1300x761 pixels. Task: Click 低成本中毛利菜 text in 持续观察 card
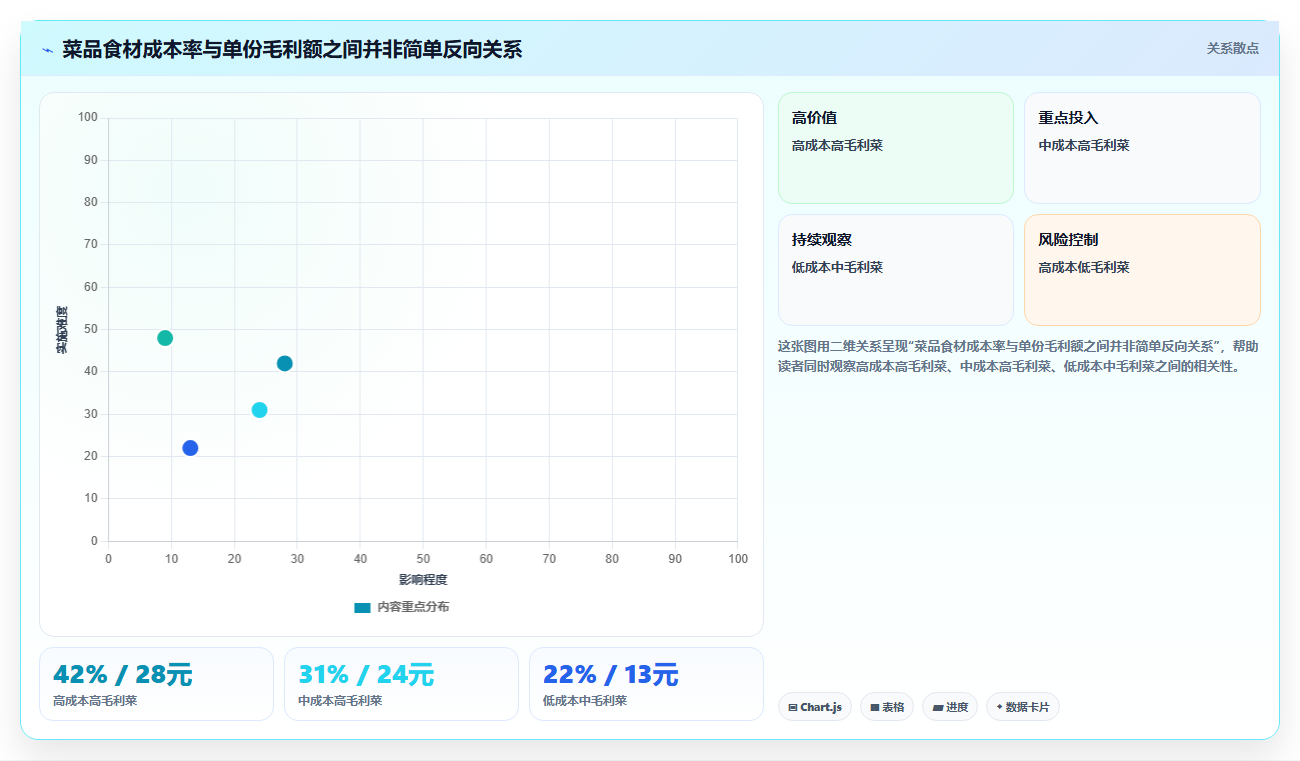tap(837, 268)
